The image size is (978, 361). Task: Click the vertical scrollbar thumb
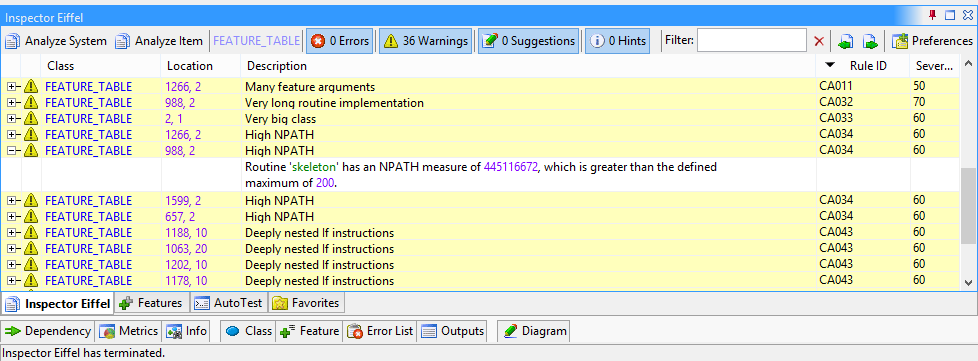(x=969, y=205)
